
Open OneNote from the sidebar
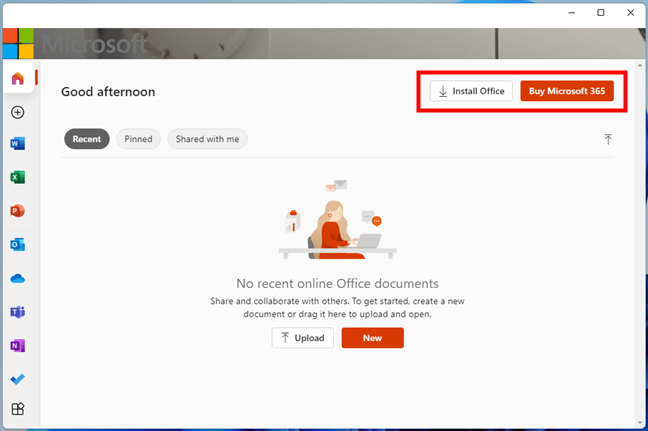[x=17, y=345]
